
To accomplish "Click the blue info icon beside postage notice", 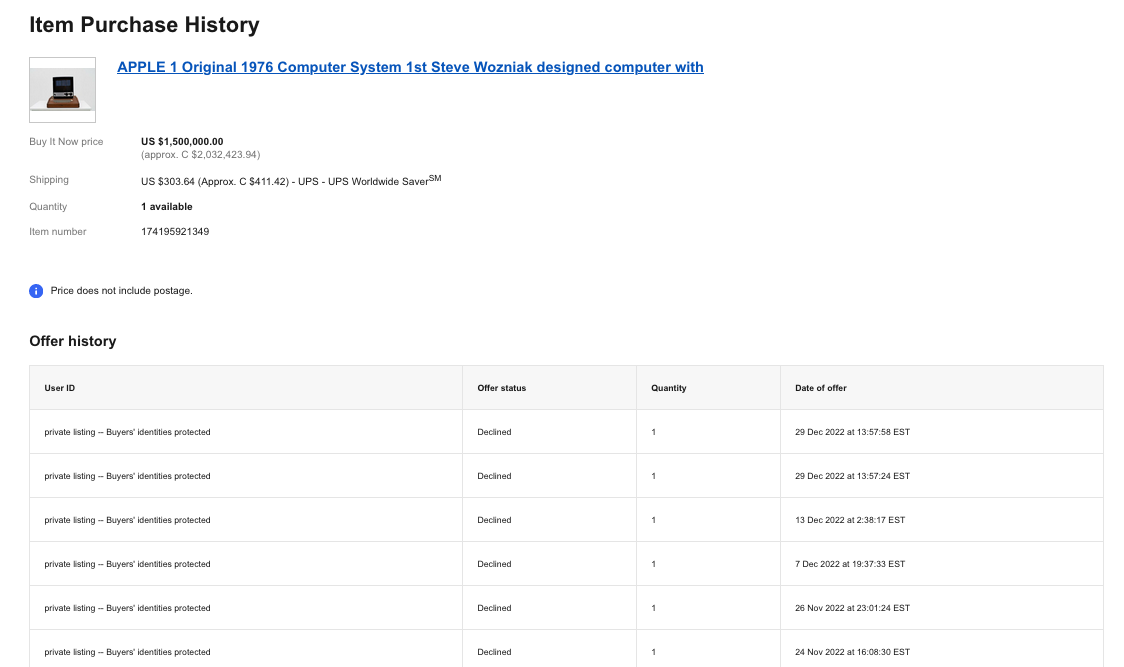I will pyautogui.click(x=36, y=291).
